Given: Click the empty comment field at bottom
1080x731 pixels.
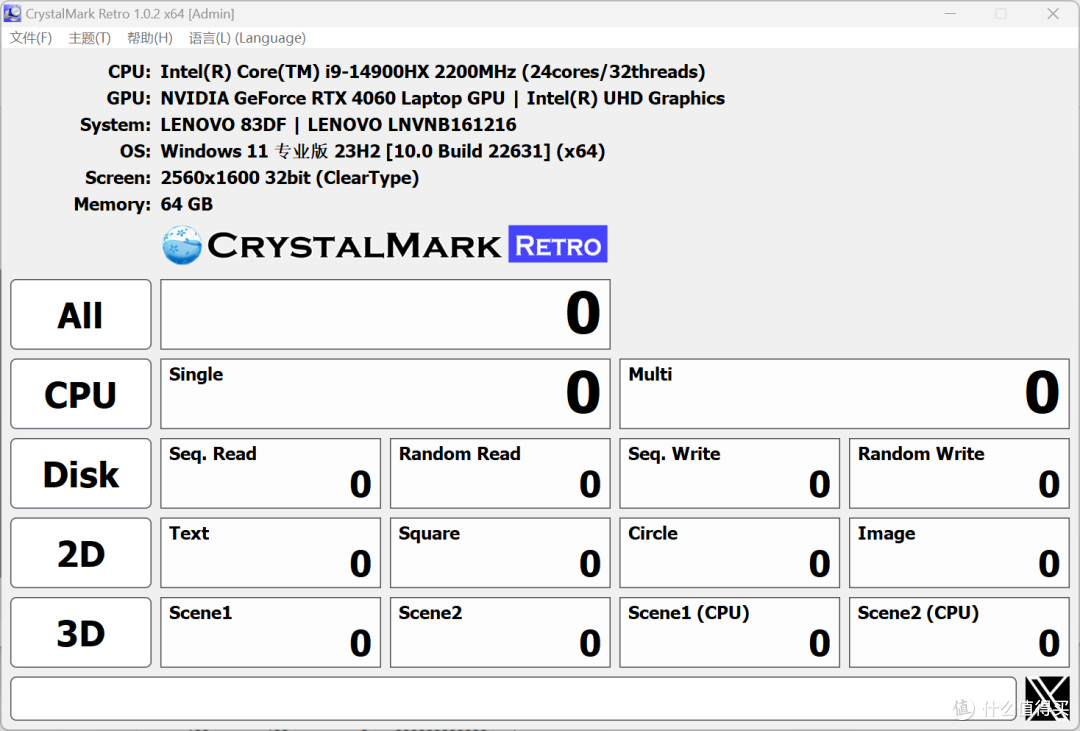Looking at the screenshot, I should point(513,698).
